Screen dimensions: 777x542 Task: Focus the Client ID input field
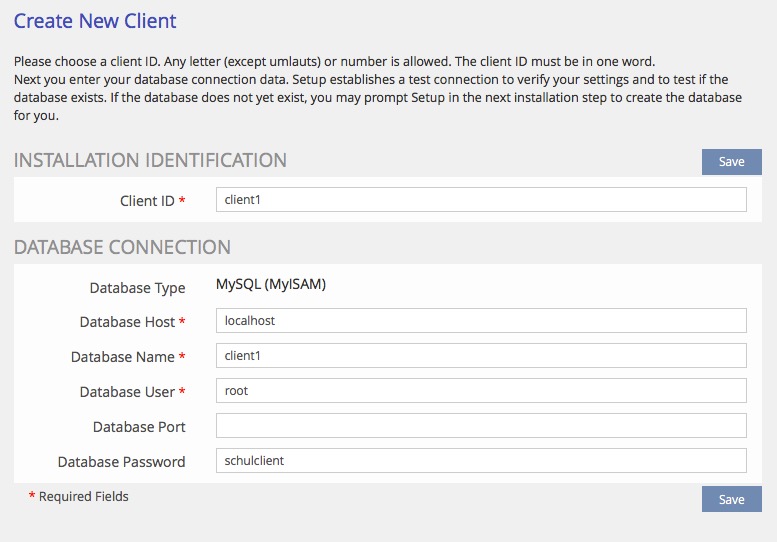[480, 200]
